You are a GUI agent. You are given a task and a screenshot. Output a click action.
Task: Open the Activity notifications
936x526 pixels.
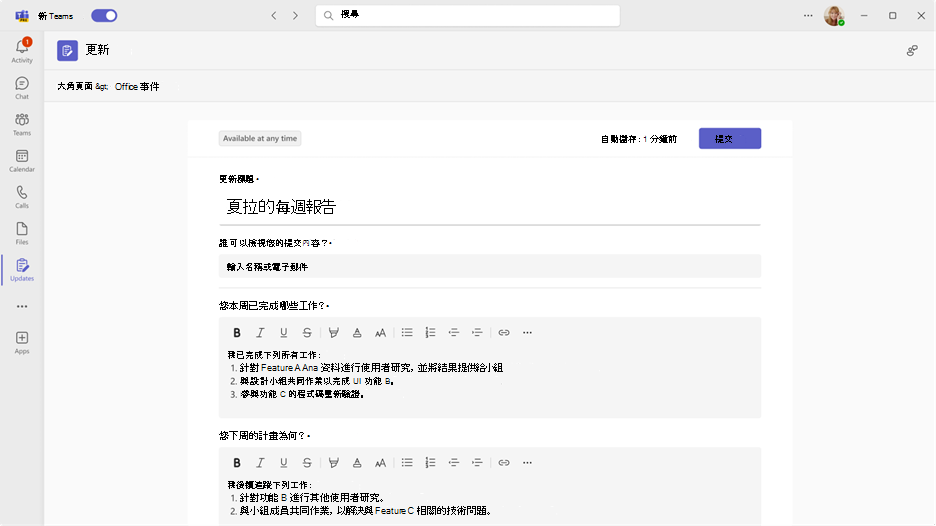pos(22,51)
